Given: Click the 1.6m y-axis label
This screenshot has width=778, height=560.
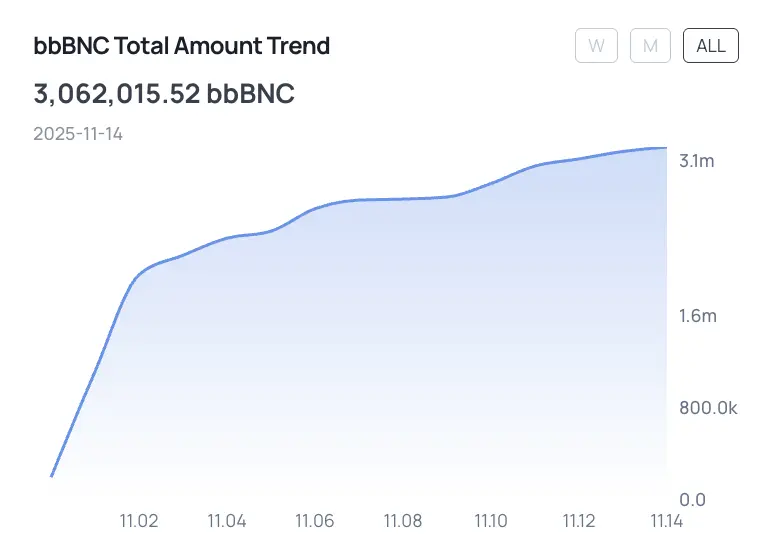Looking at the screenshot, I should 698,316.
